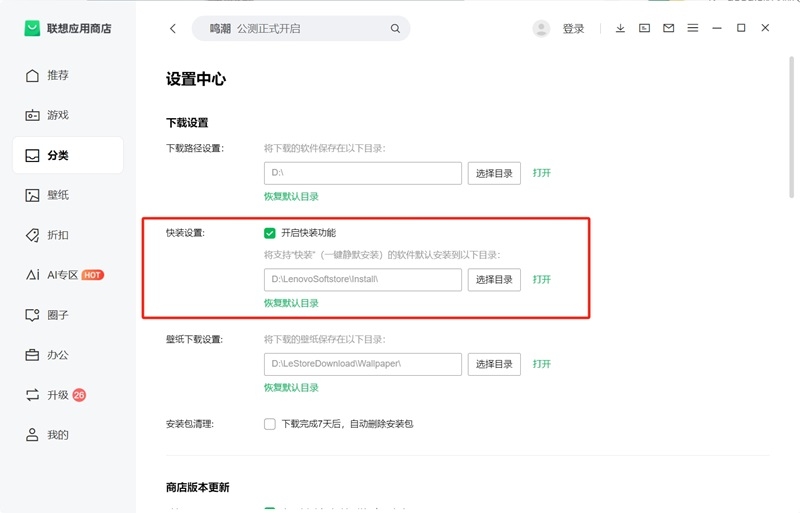Click the D:\LenovoSoftstore\Install\ path field

[x=363, y=280]
